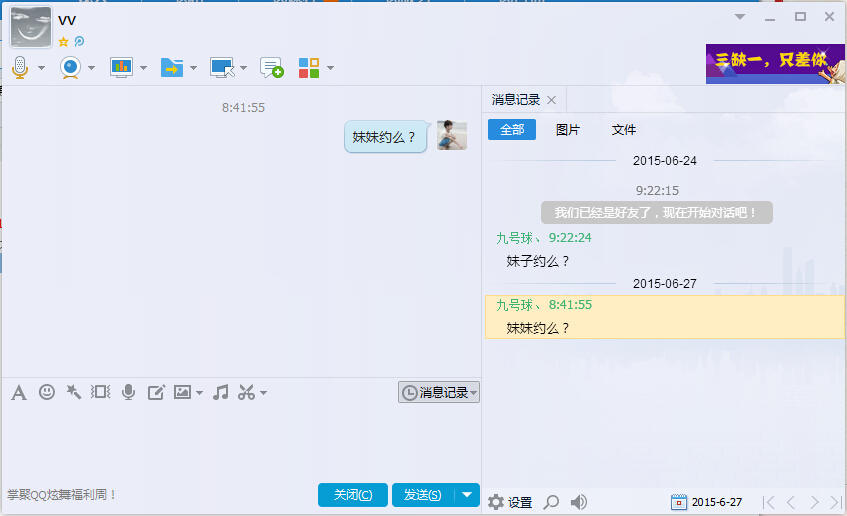Expand remote desktop options arrow

pos(243,68)
